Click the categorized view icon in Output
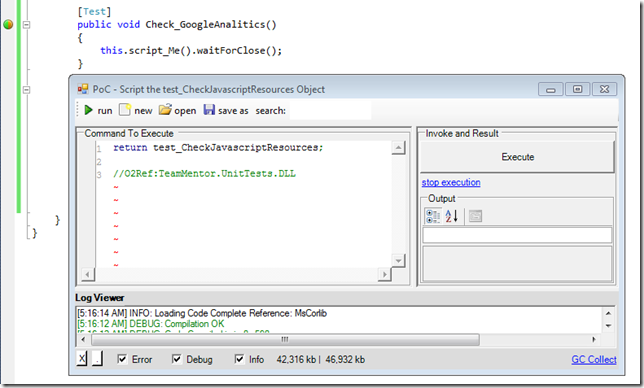 point(433,216)
